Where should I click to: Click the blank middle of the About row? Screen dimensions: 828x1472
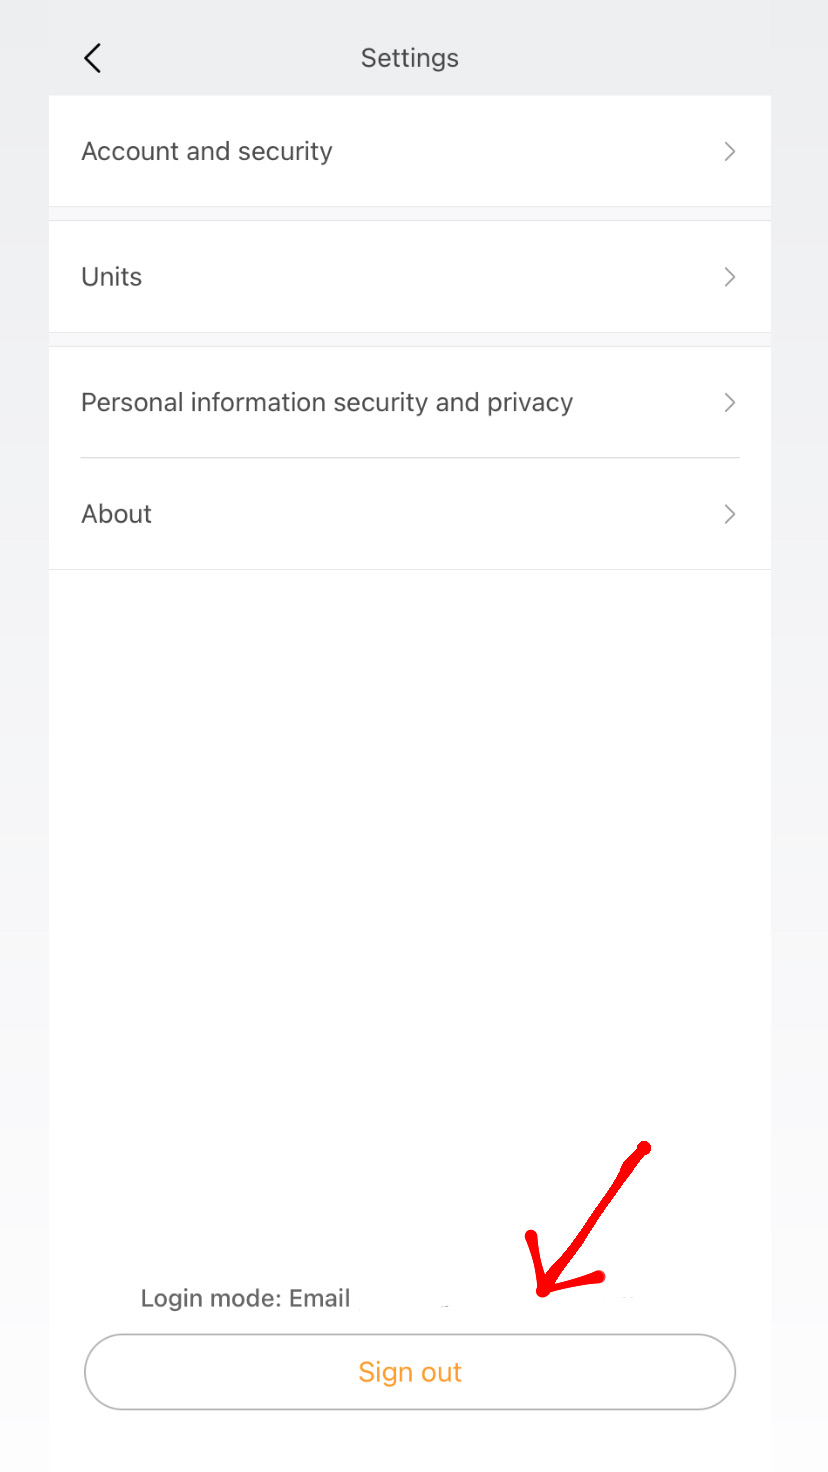tap(430, 514)
